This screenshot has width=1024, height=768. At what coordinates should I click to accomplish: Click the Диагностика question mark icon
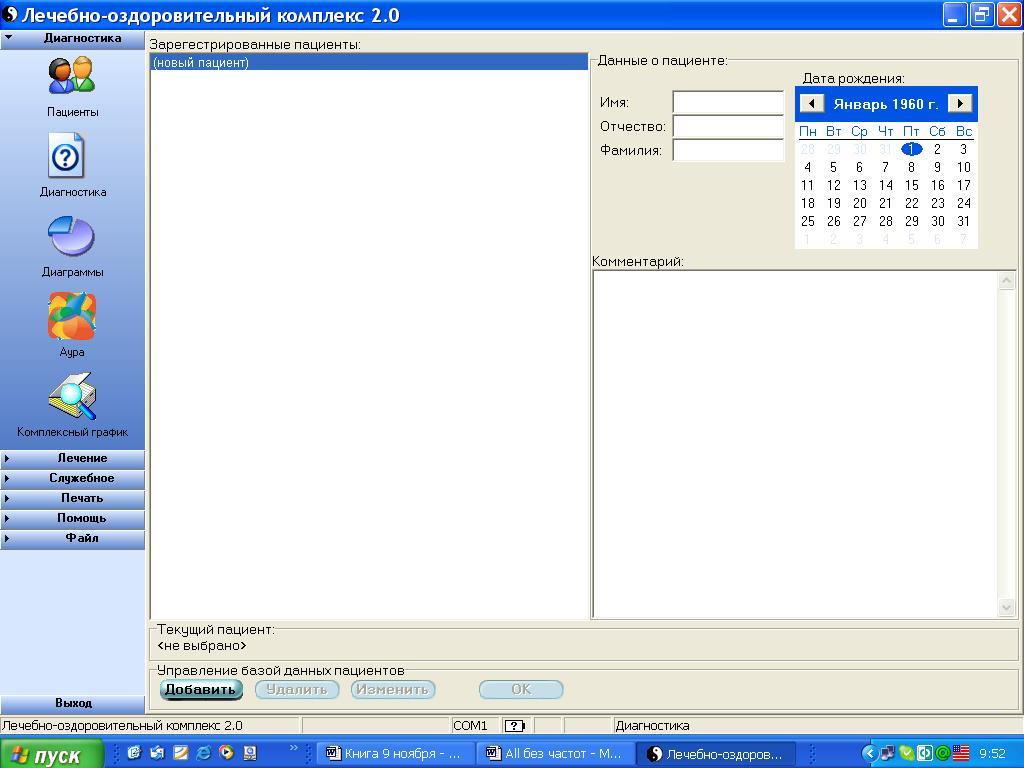point(67,157)
